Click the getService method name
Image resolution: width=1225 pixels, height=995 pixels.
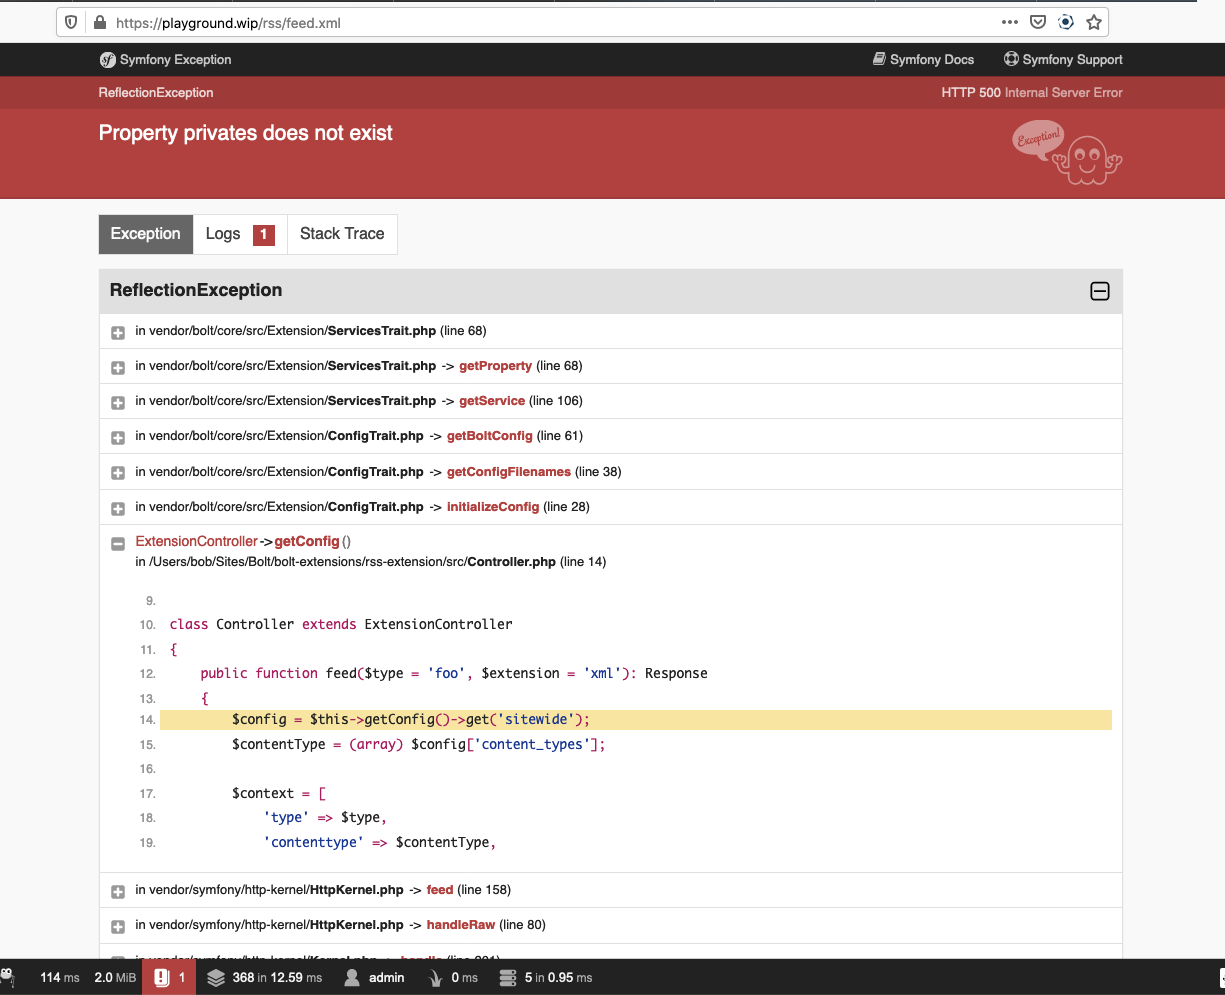492,401
